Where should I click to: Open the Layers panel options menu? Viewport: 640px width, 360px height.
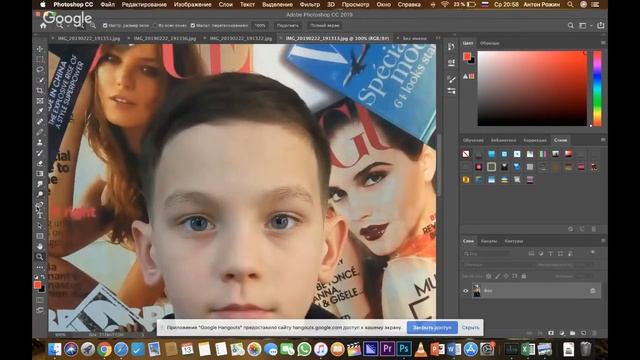pos(603,240)
